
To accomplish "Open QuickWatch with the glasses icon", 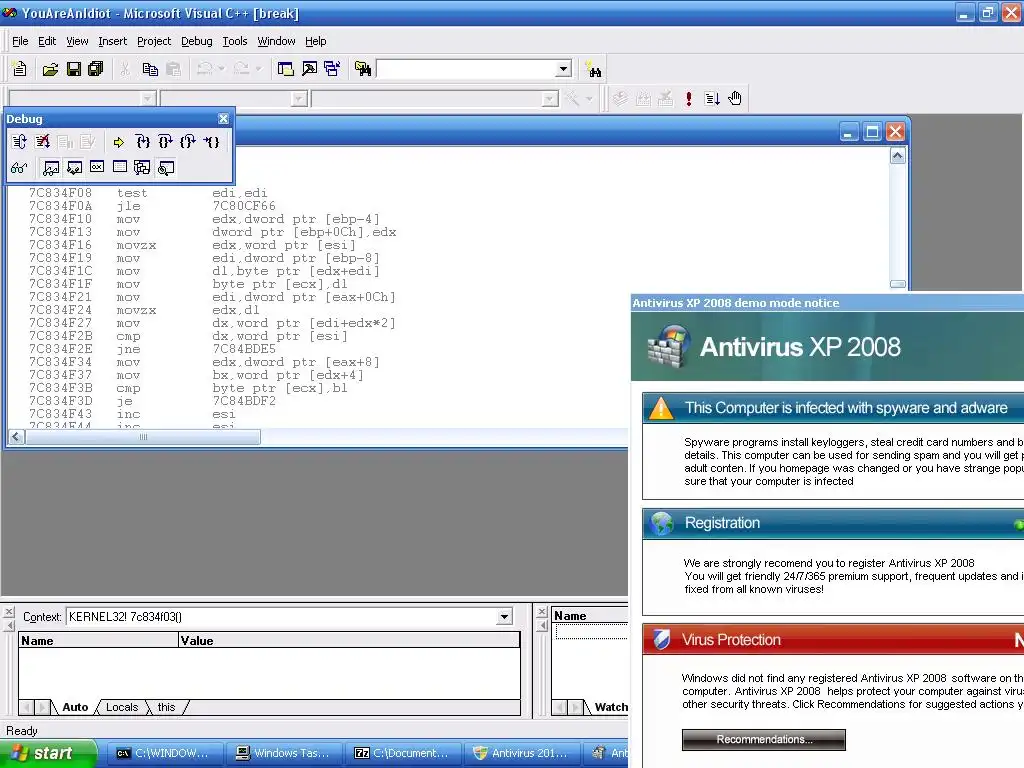I will tap(19, 168).
